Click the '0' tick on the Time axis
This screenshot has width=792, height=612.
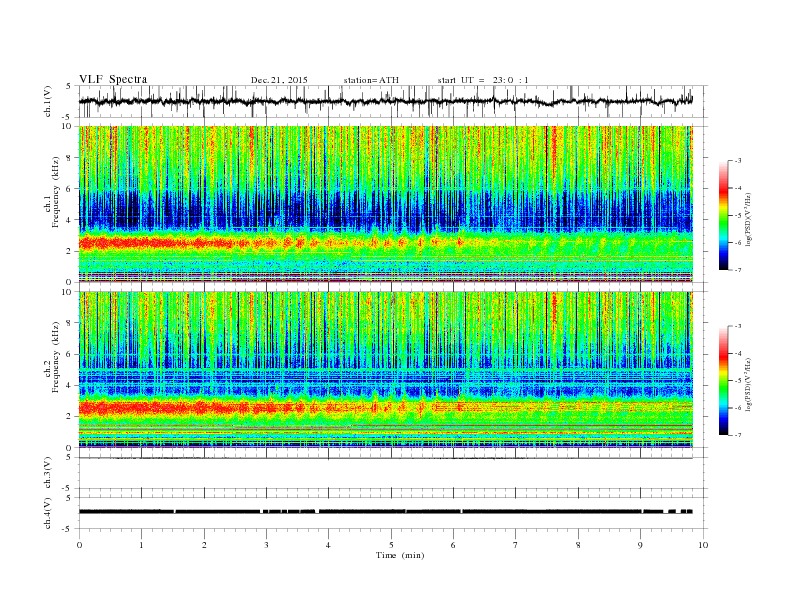click(79, 545)
